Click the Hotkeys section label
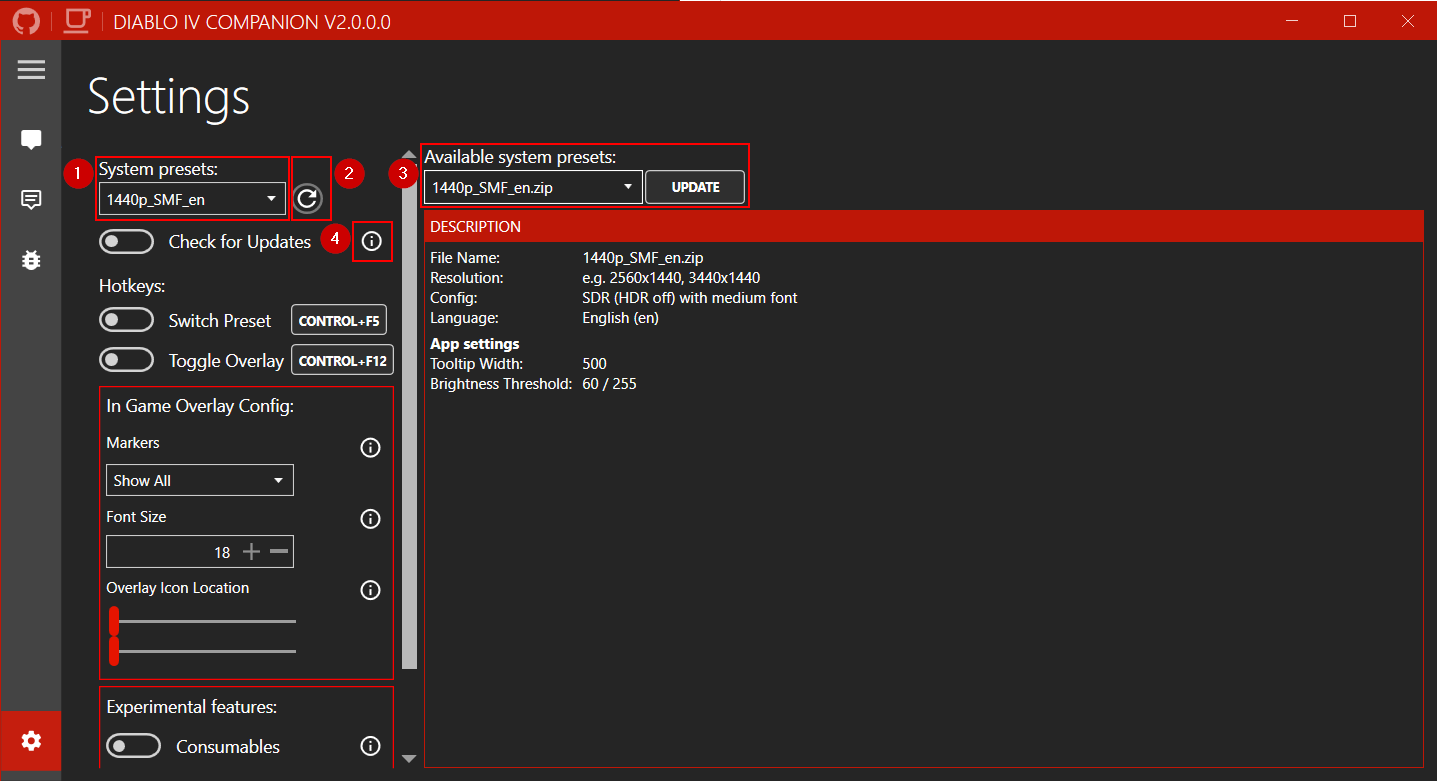This screenshot has width=1437, height=781. coord(132,286)
